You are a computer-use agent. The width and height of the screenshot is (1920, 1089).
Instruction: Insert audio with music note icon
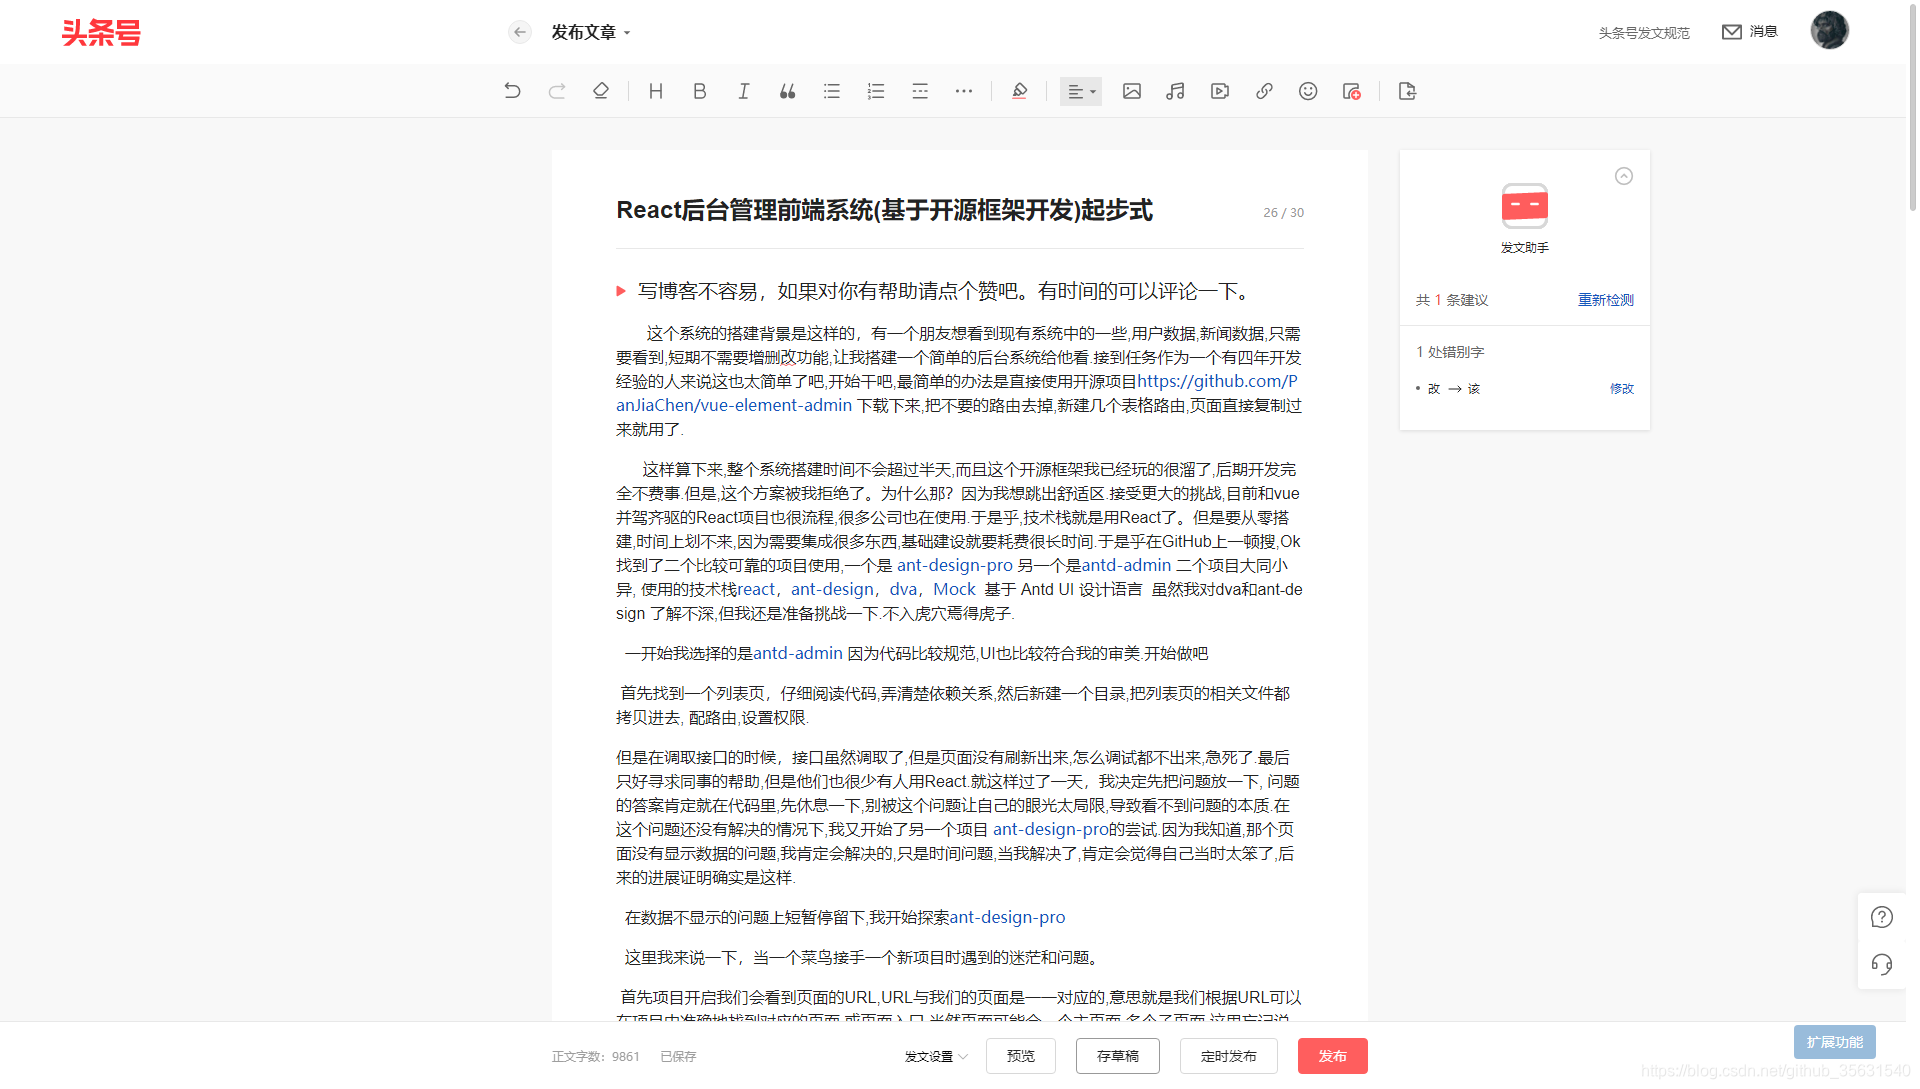click(x=1175, y=91)
